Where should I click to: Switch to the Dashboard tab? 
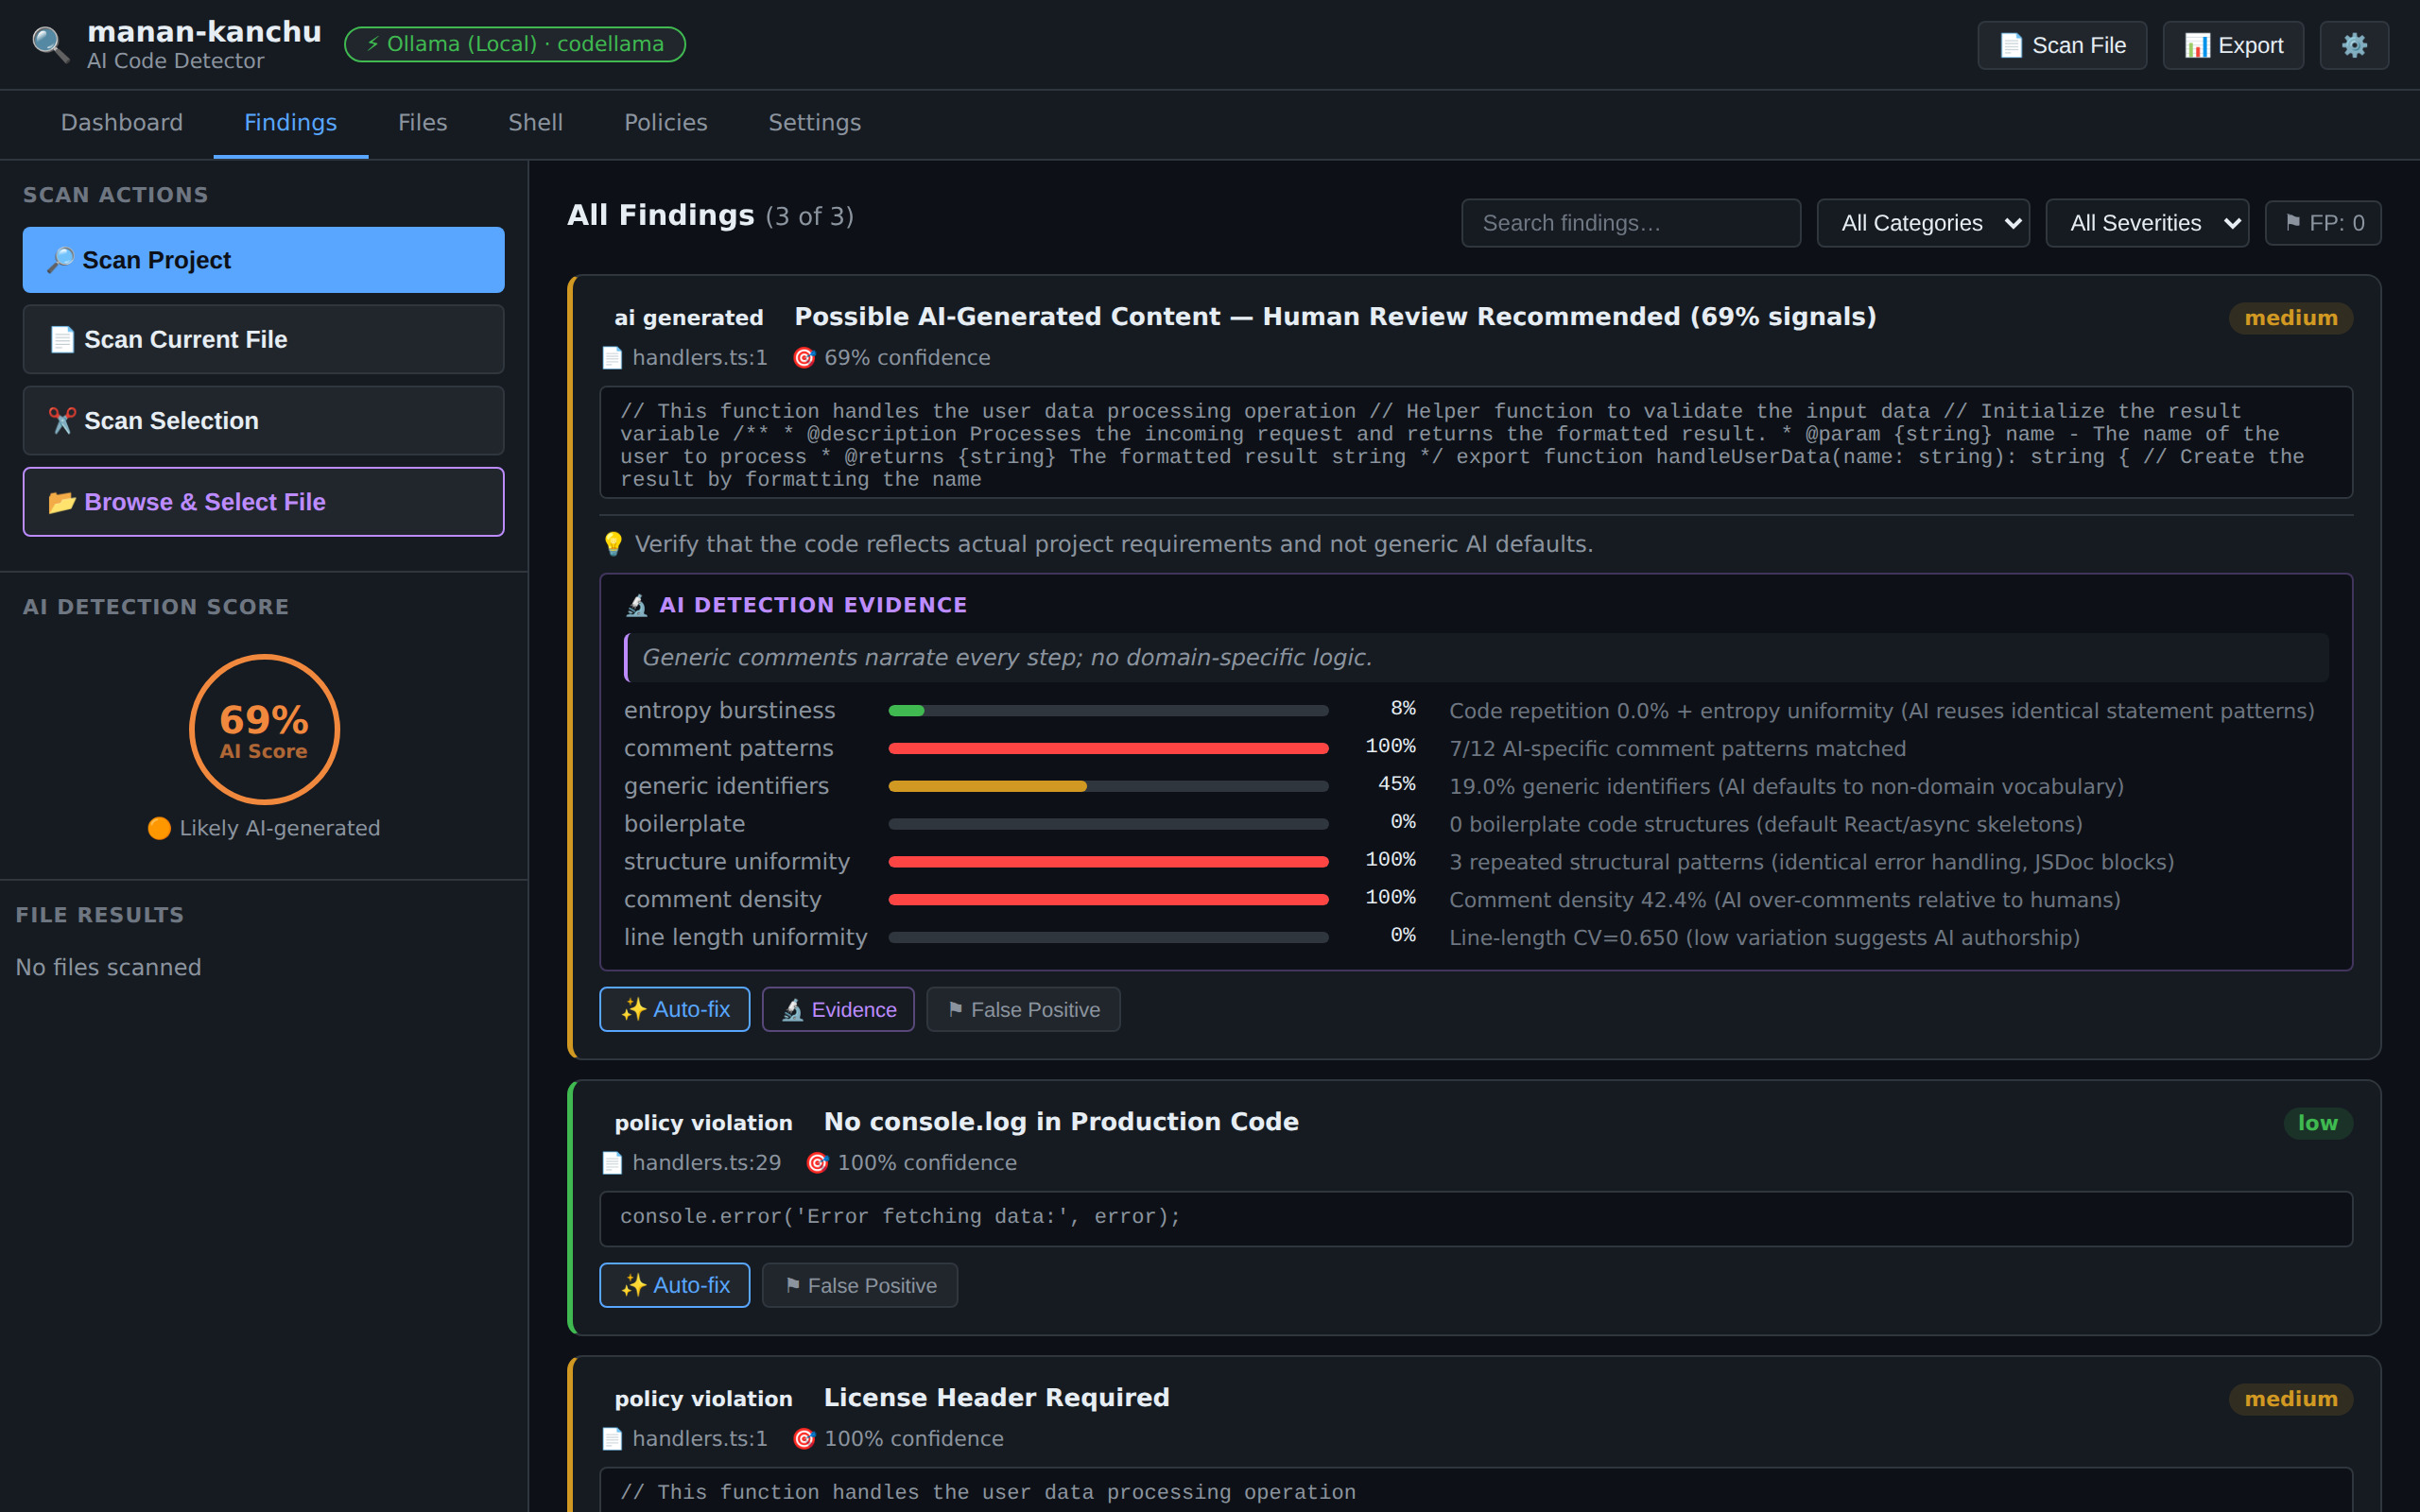(122, 123)
